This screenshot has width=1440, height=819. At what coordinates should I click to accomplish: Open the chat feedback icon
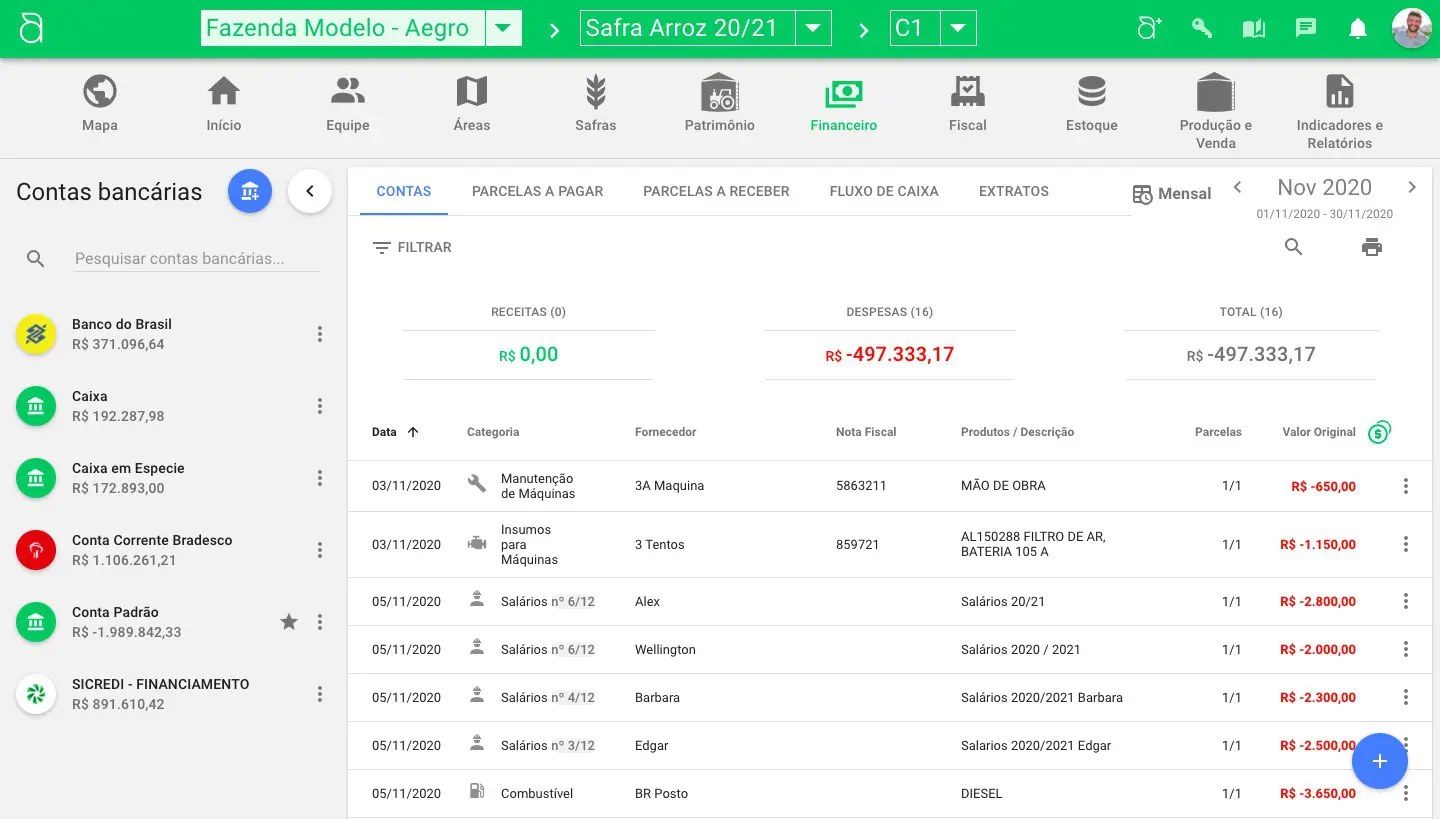coord(1305,28)
